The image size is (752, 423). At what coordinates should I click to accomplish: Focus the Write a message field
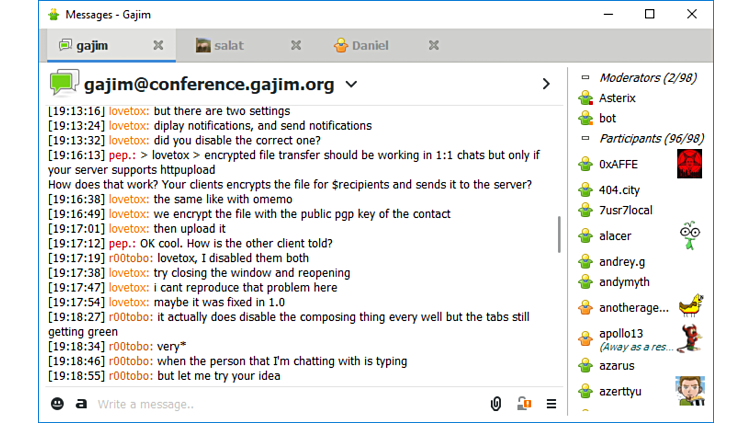point(280,404)
